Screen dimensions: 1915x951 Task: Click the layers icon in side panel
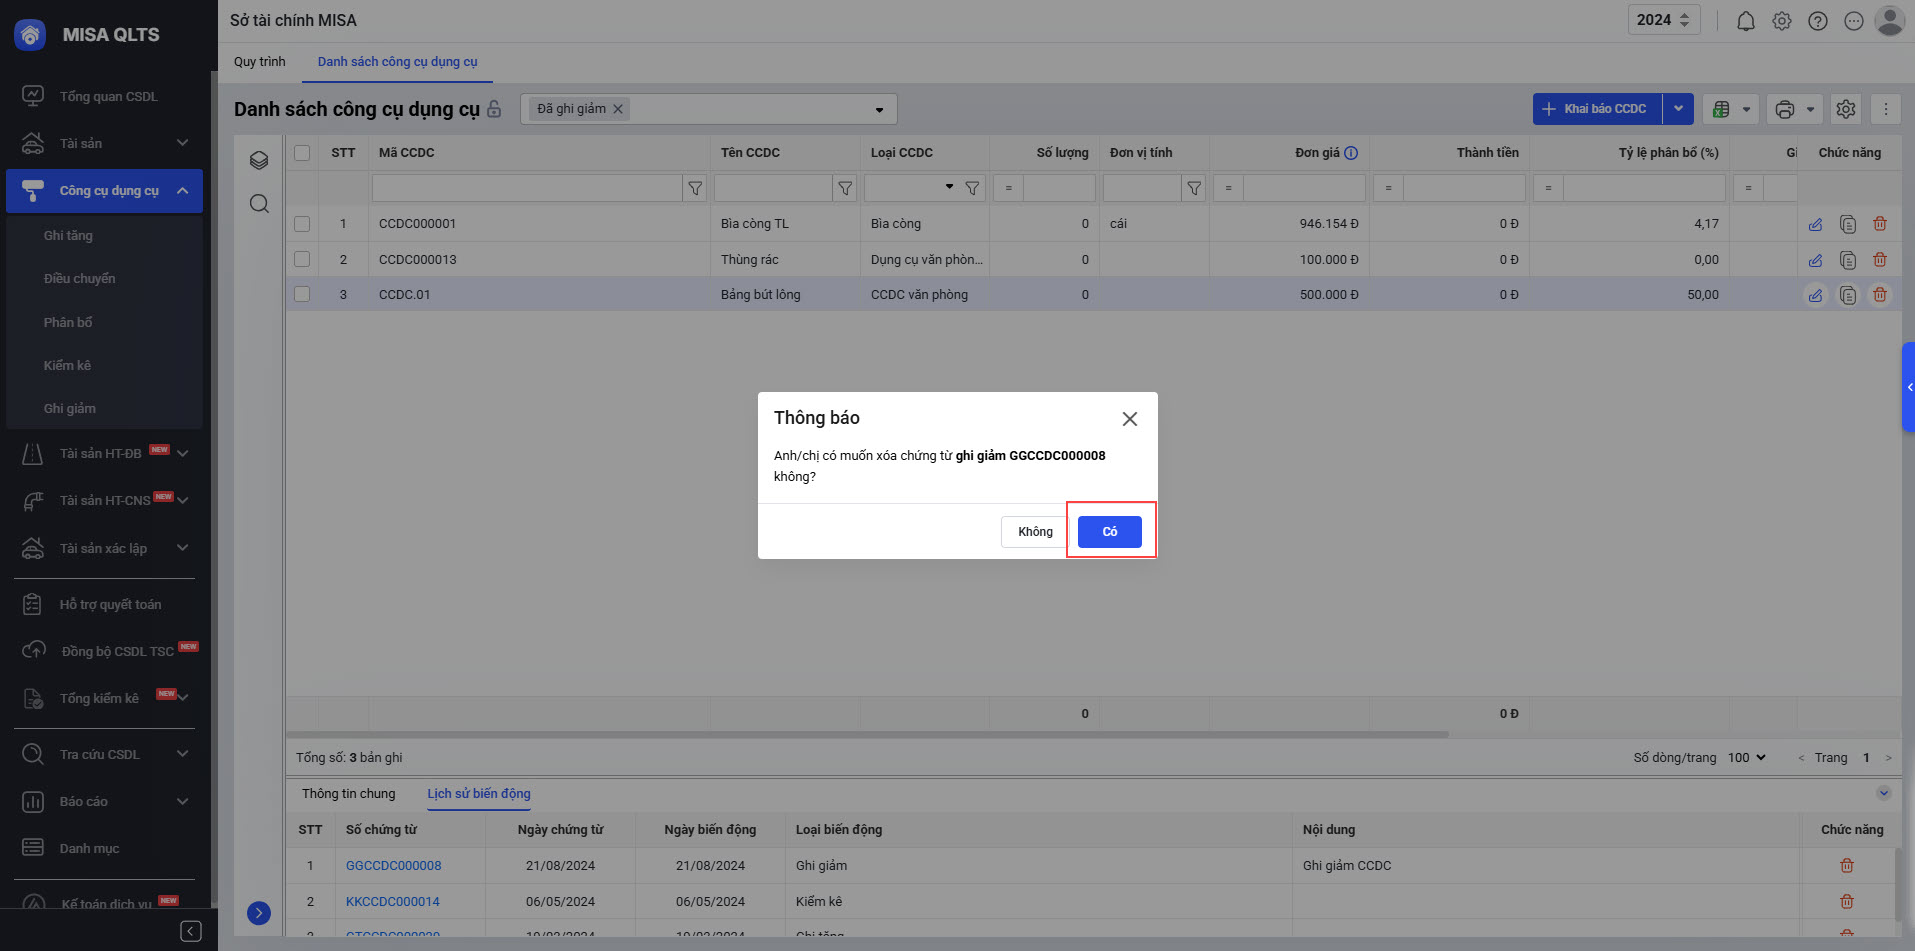259,160
